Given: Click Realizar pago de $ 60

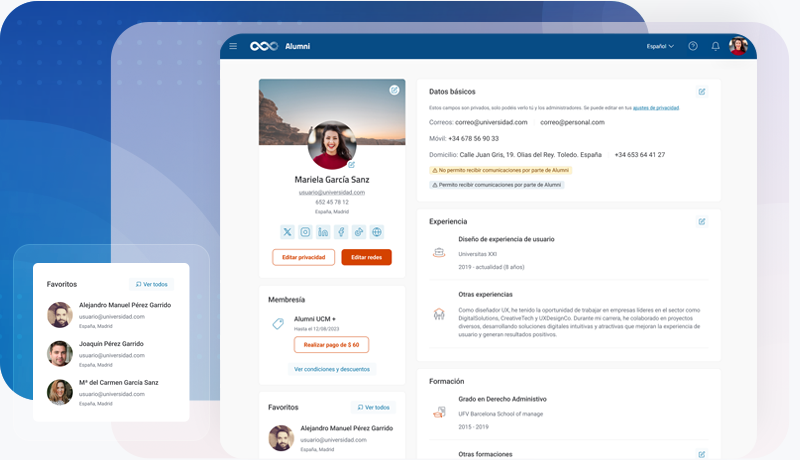Looking at the screenshot, I should pyautogui.click(x=331, y=345).
